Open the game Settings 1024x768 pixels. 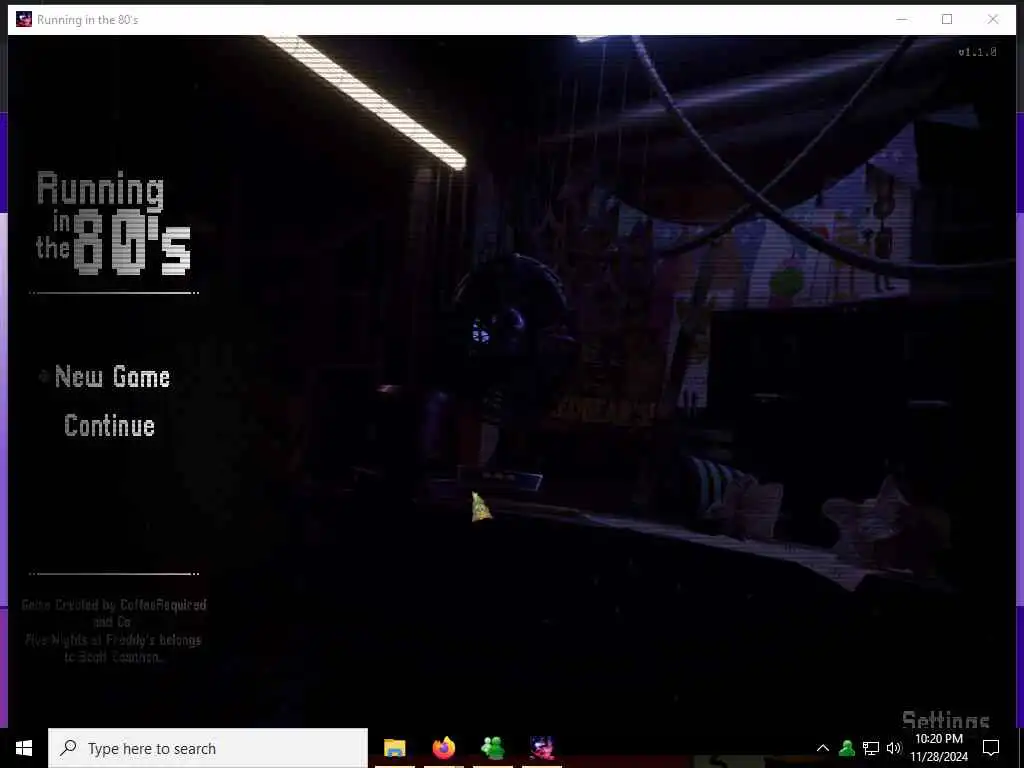(946, 720)
